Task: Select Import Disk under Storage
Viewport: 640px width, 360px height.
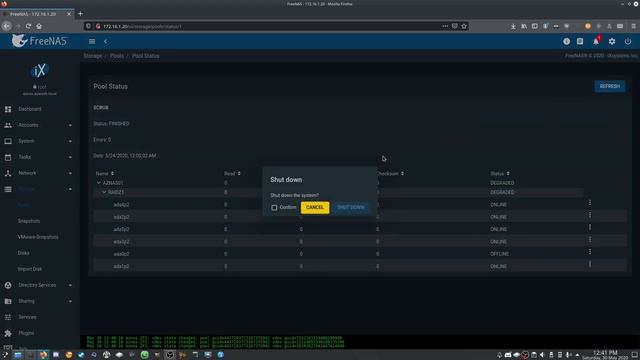Action: [30, 269]
